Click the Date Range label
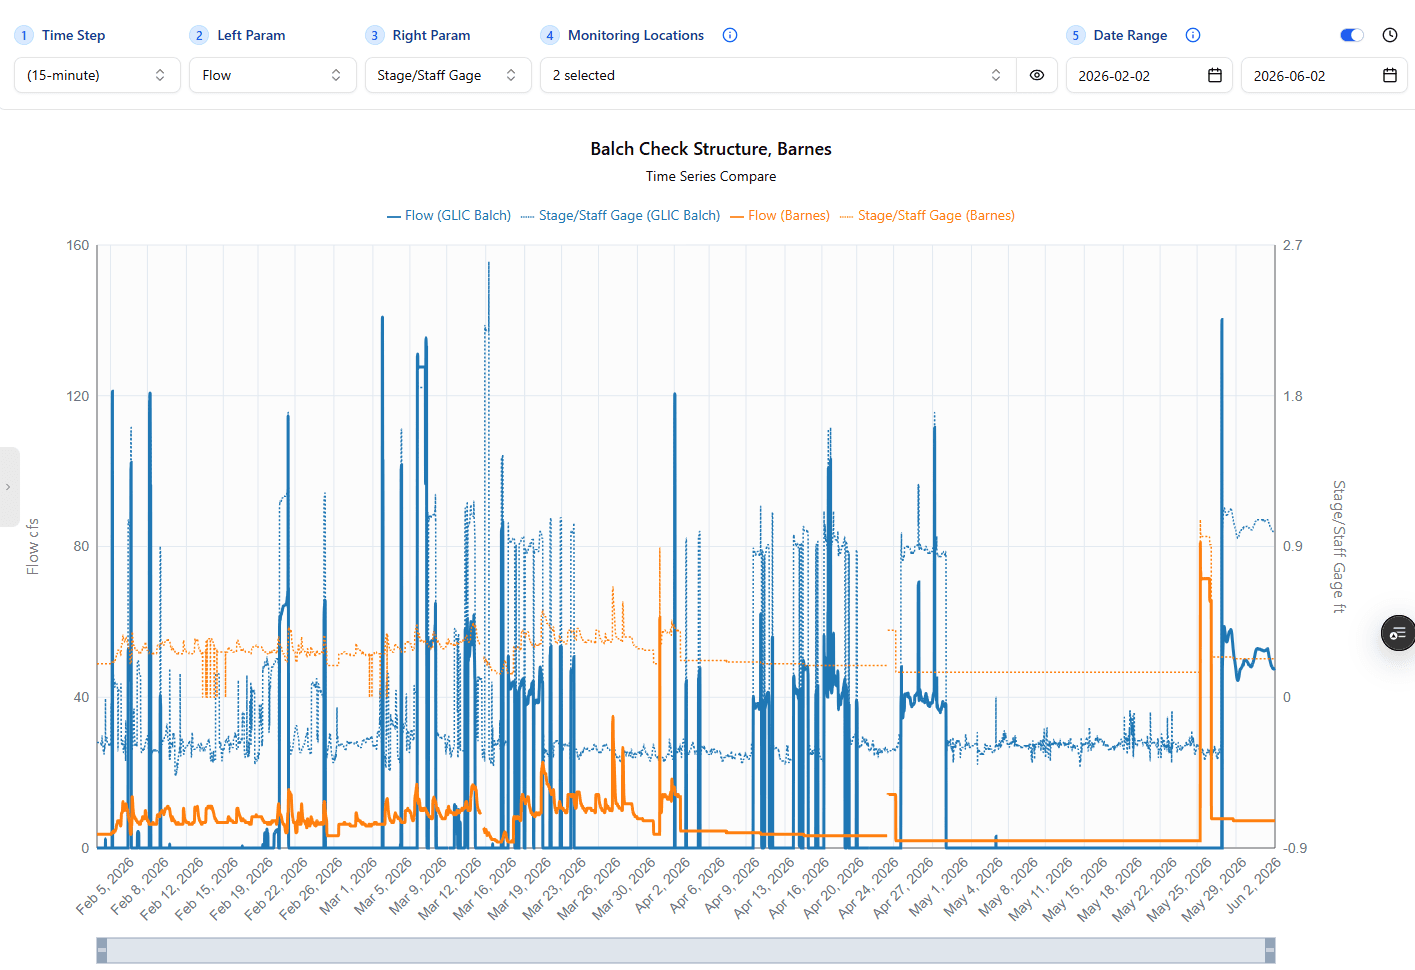 tap(1131, 35)
